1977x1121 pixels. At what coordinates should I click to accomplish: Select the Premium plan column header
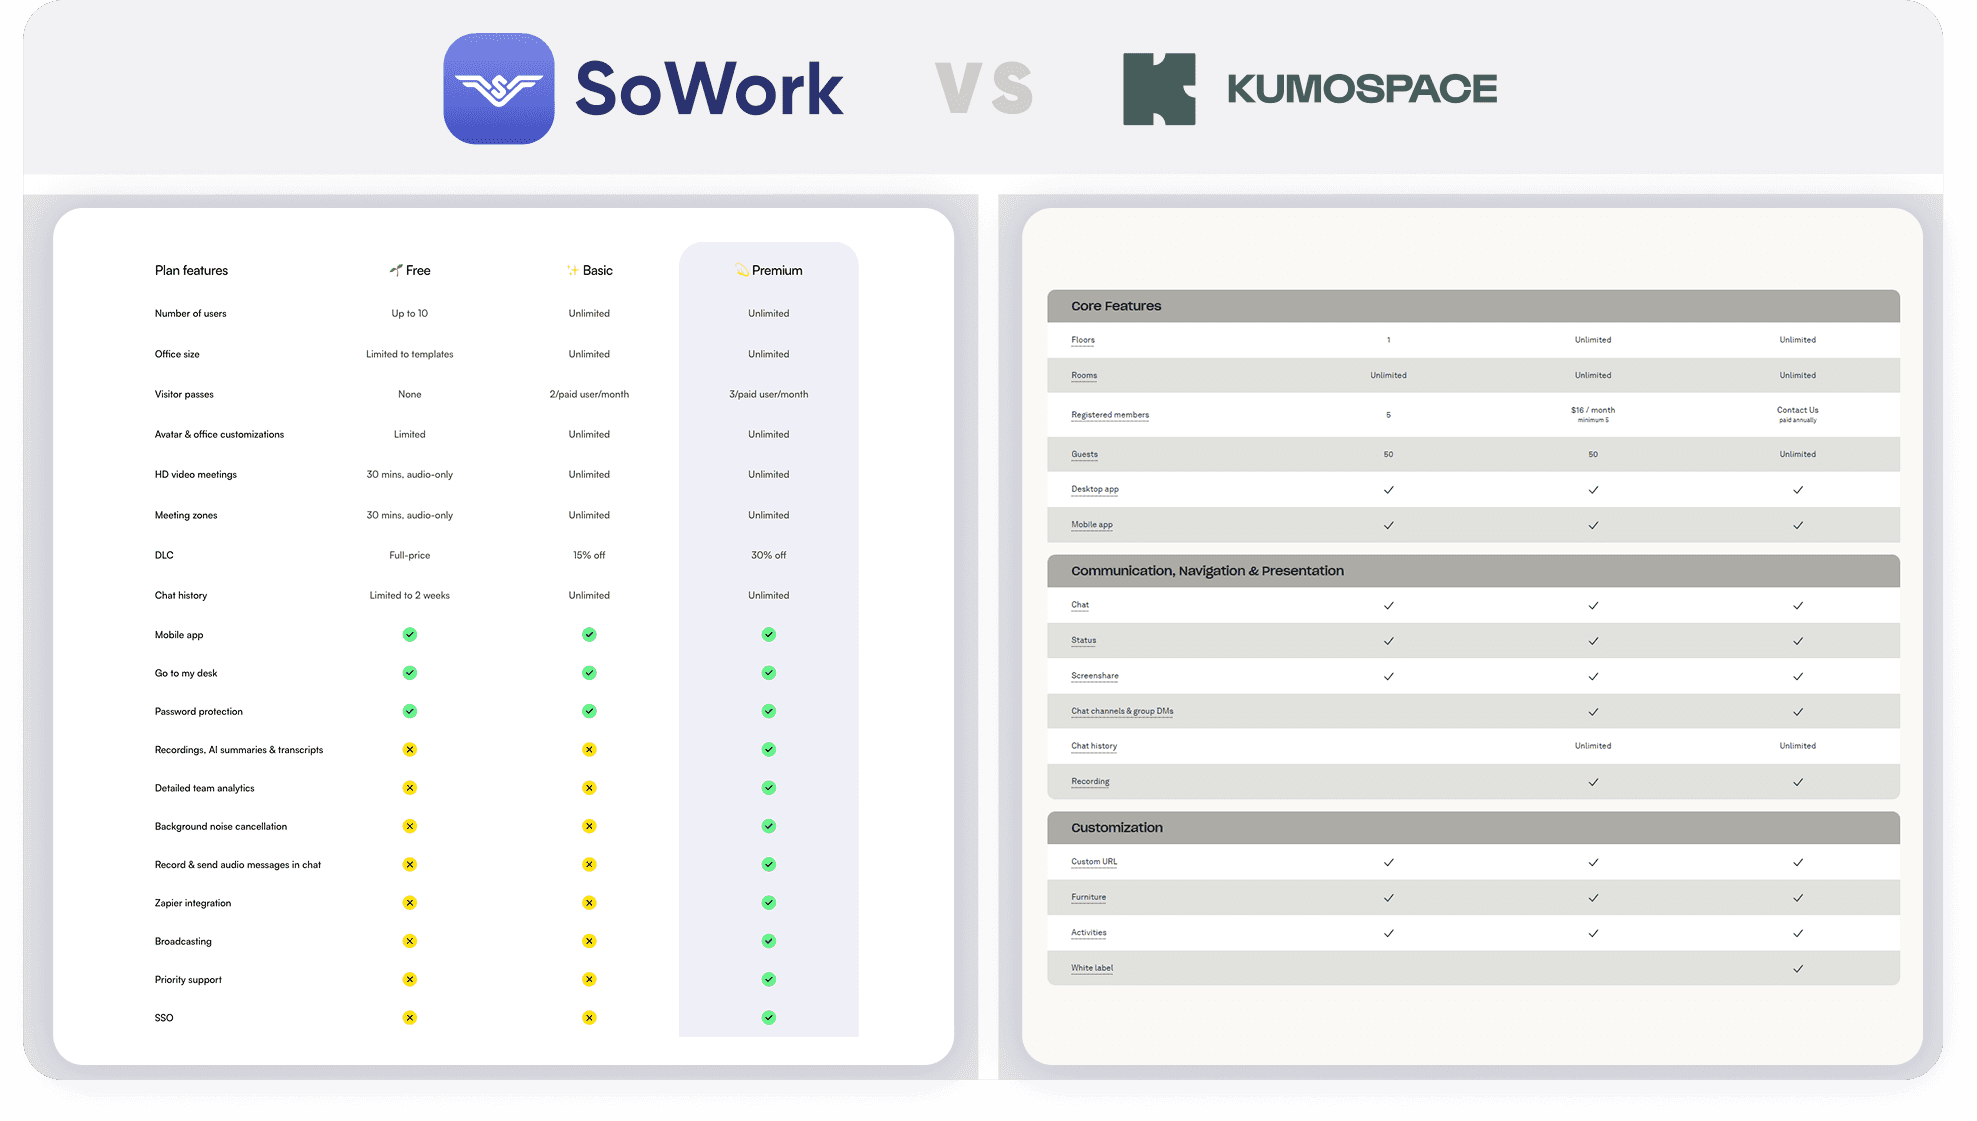[x=768, y=270]
